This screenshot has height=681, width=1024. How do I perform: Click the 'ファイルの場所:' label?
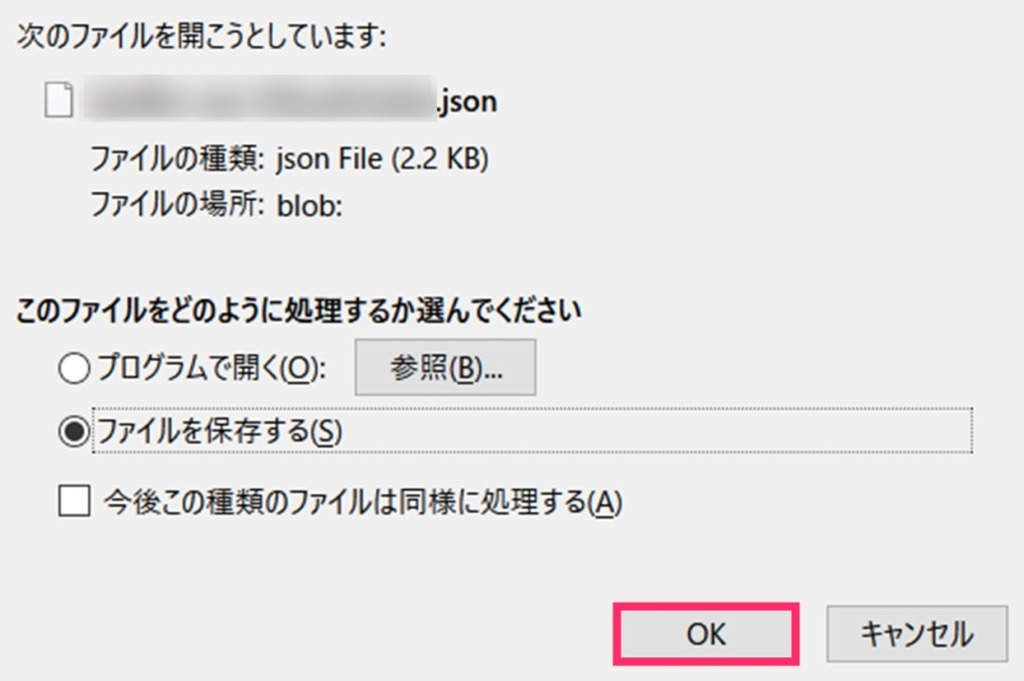pyautogui.click(x=177, y=204)
